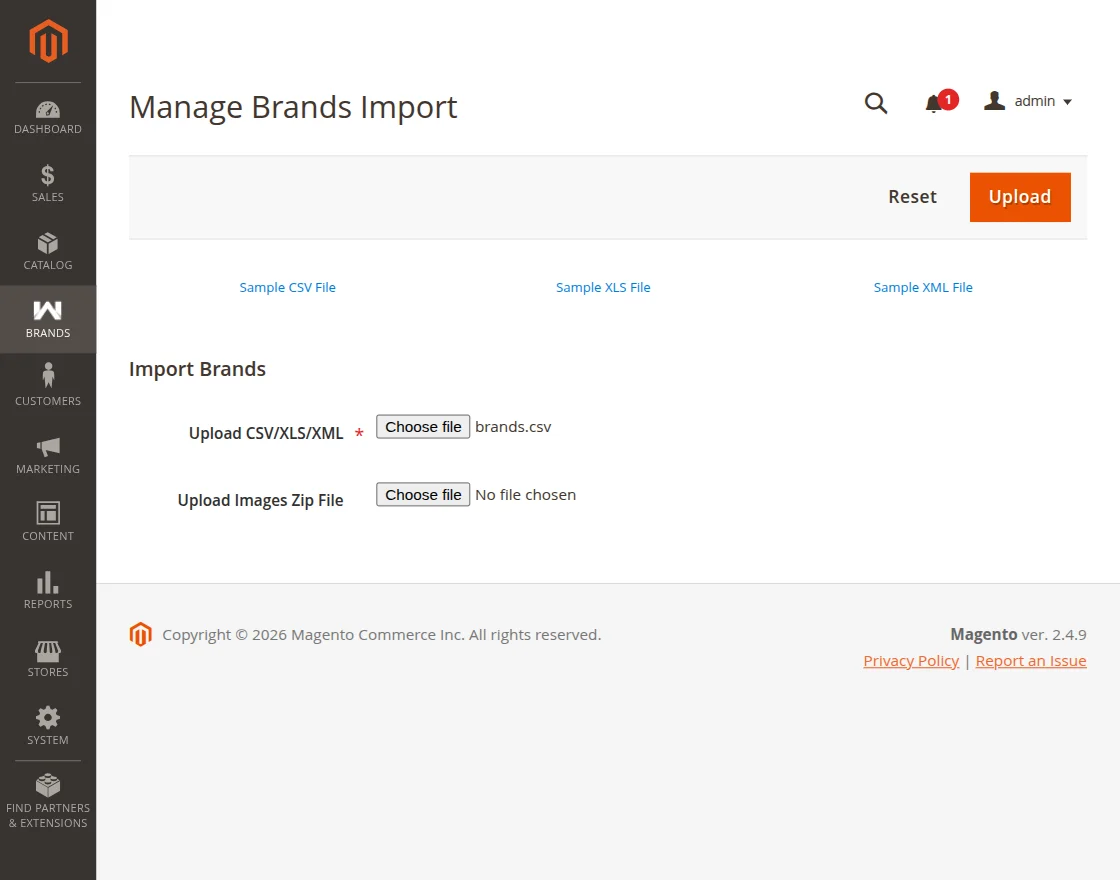Download the Sample XLS File

[603, 287]
